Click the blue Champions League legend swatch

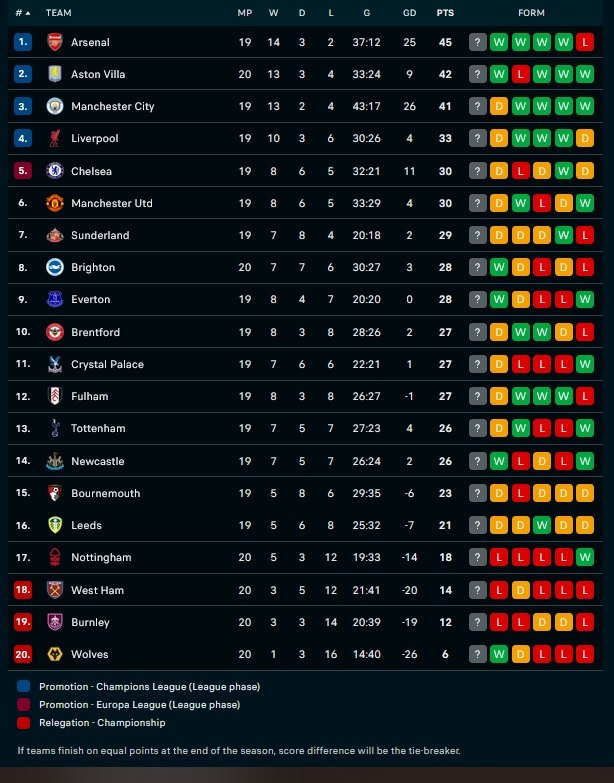pyautogui.click(x=24, y=687)
